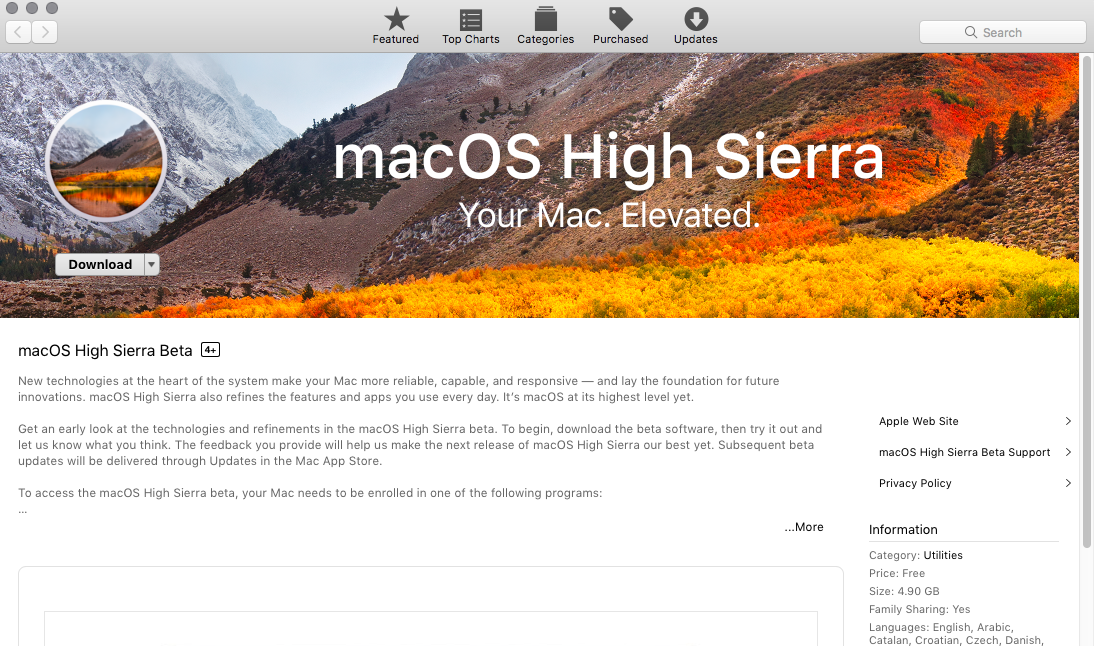Click the vertical scrollbar on the right
The width and height of the screenshot is (1094, 646).
pyautogui.click(x=1087, y=300)
